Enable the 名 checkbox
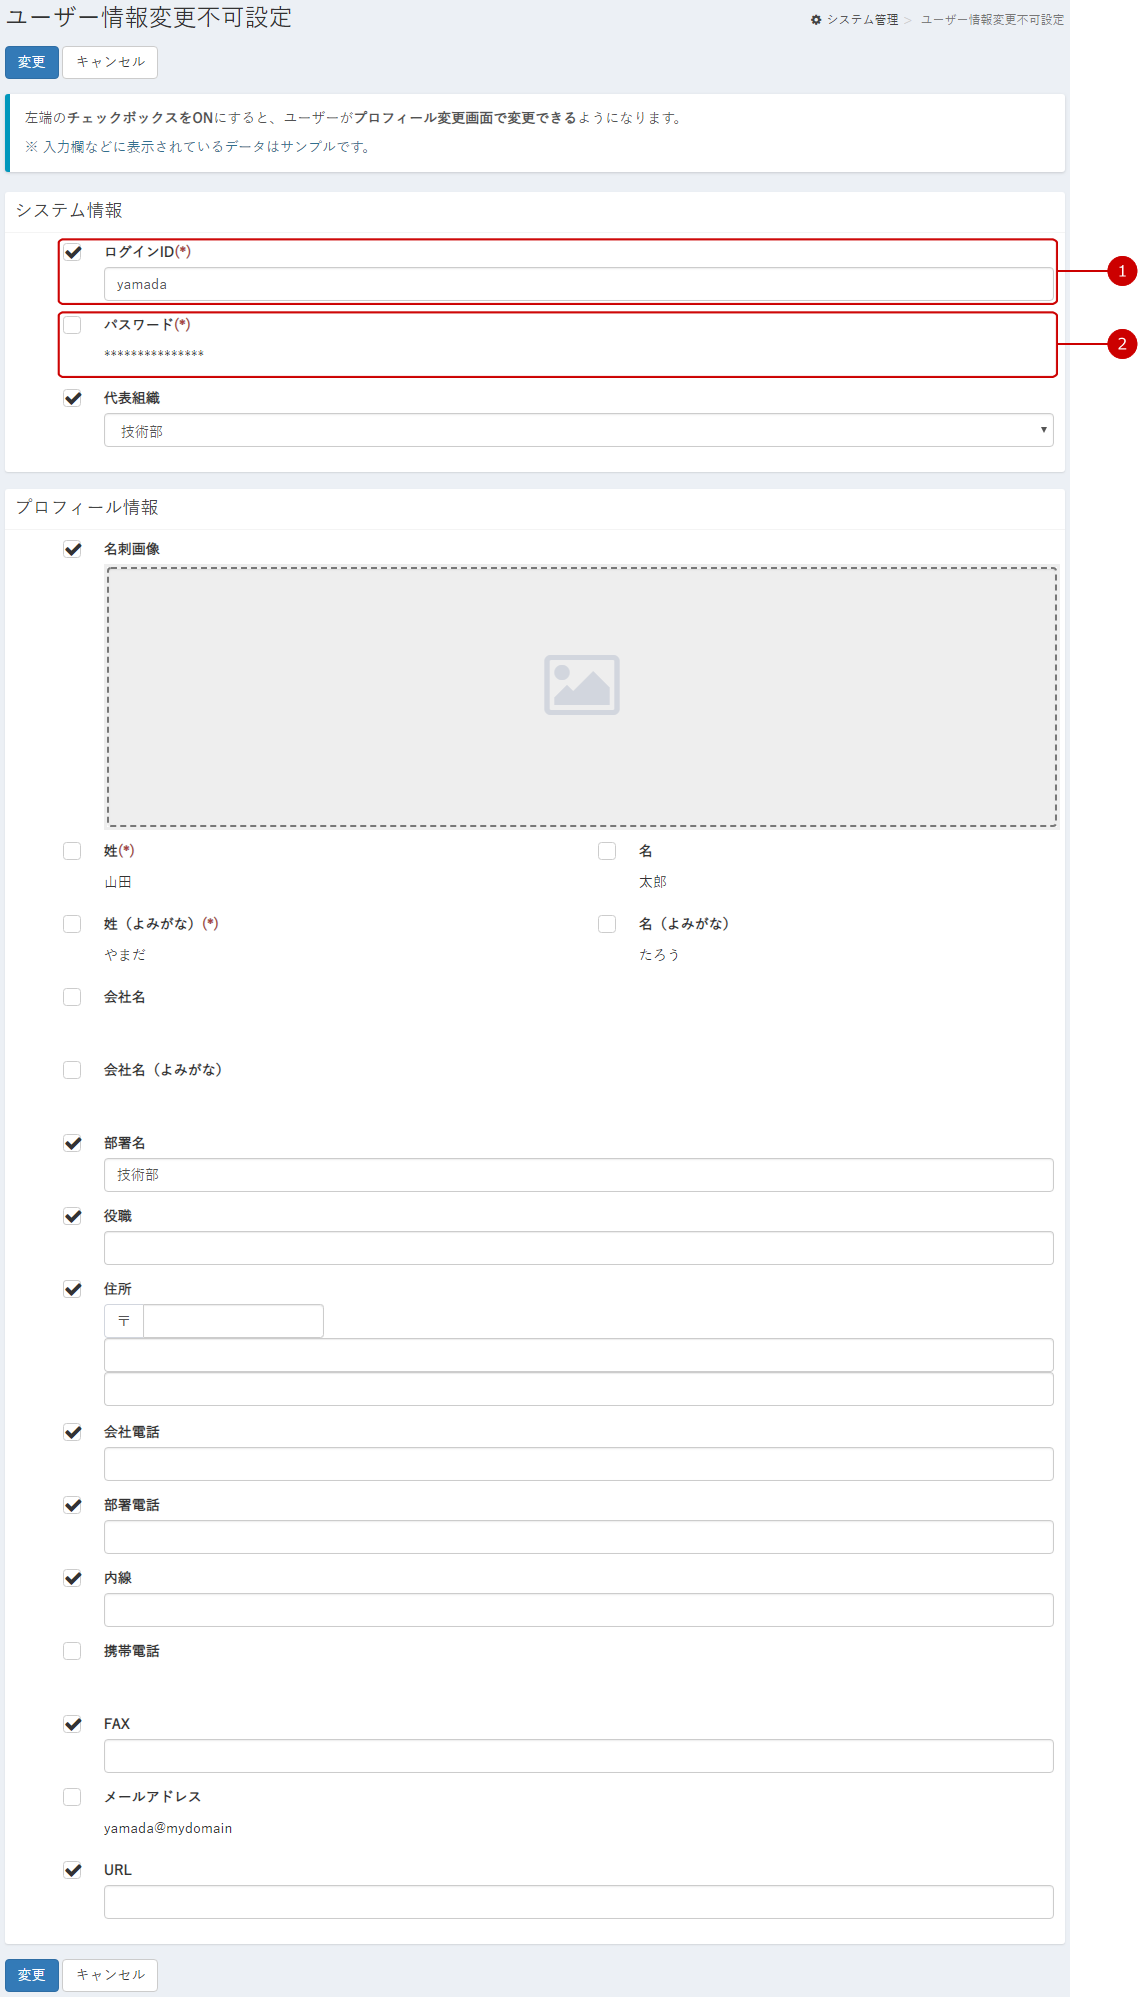This screenshot has width=1138, height=1997. [x=607, y=851]
